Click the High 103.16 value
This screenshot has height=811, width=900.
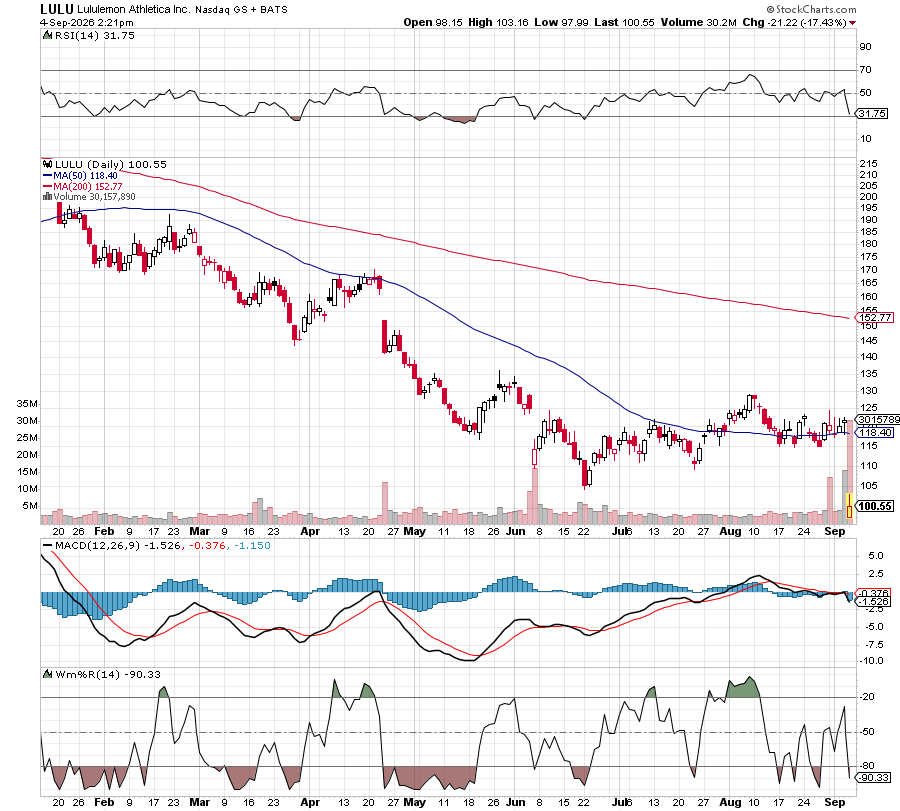click(498, 22)
